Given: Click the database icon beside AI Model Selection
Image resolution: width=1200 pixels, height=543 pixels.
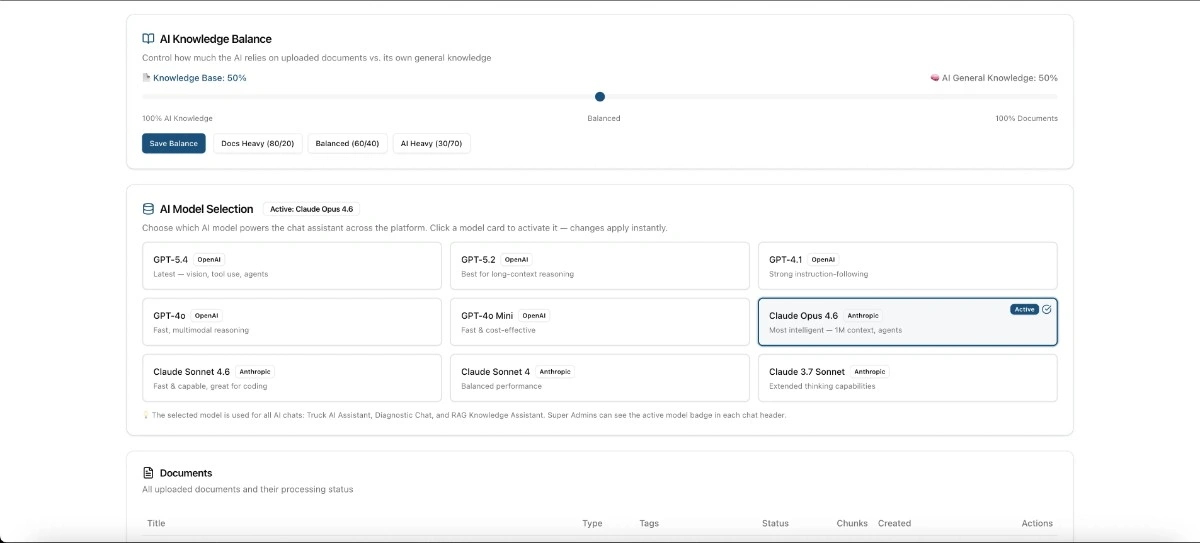Looking at the screenshot, I should pyautogui.click(x=148, y=209).
